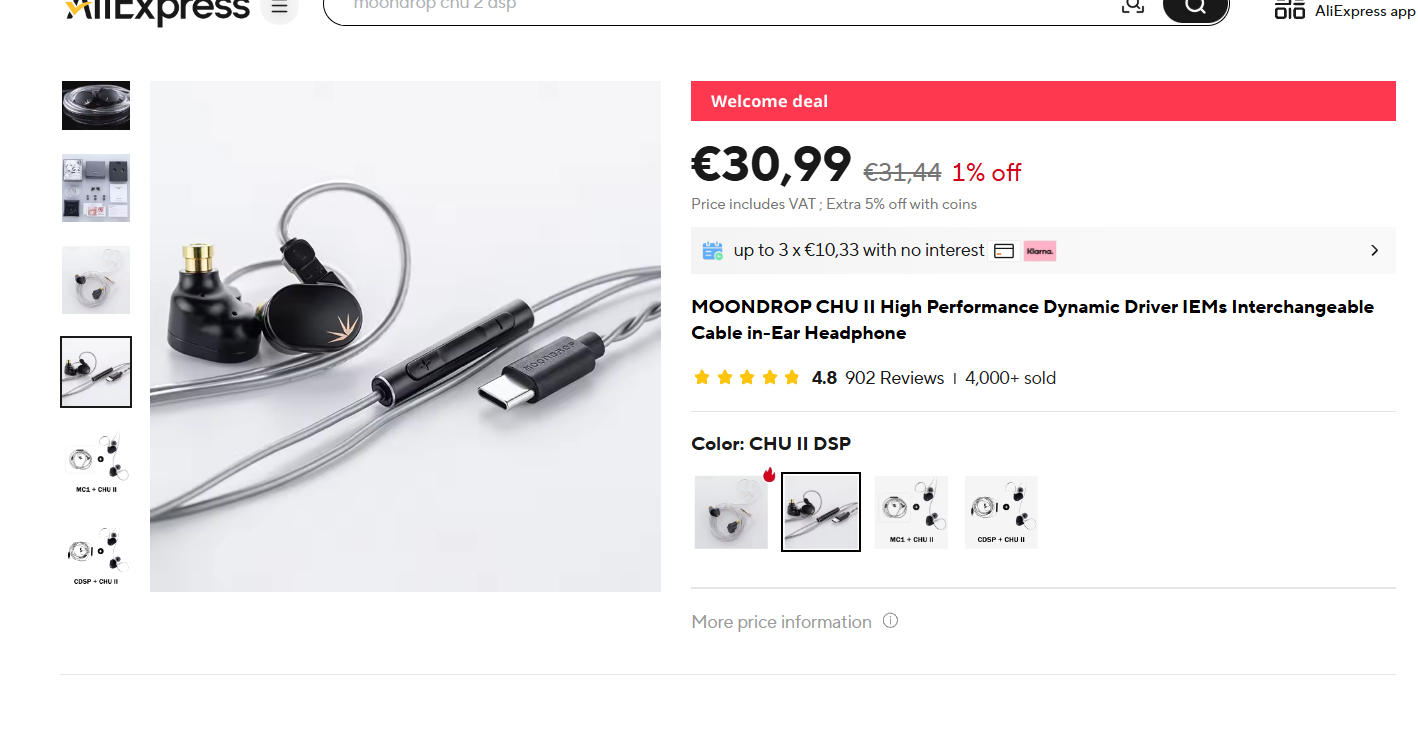The height and width of the screenshot is (753, 1418).
Task: Click the black search magnifier button
Action: click(1195, 7)
